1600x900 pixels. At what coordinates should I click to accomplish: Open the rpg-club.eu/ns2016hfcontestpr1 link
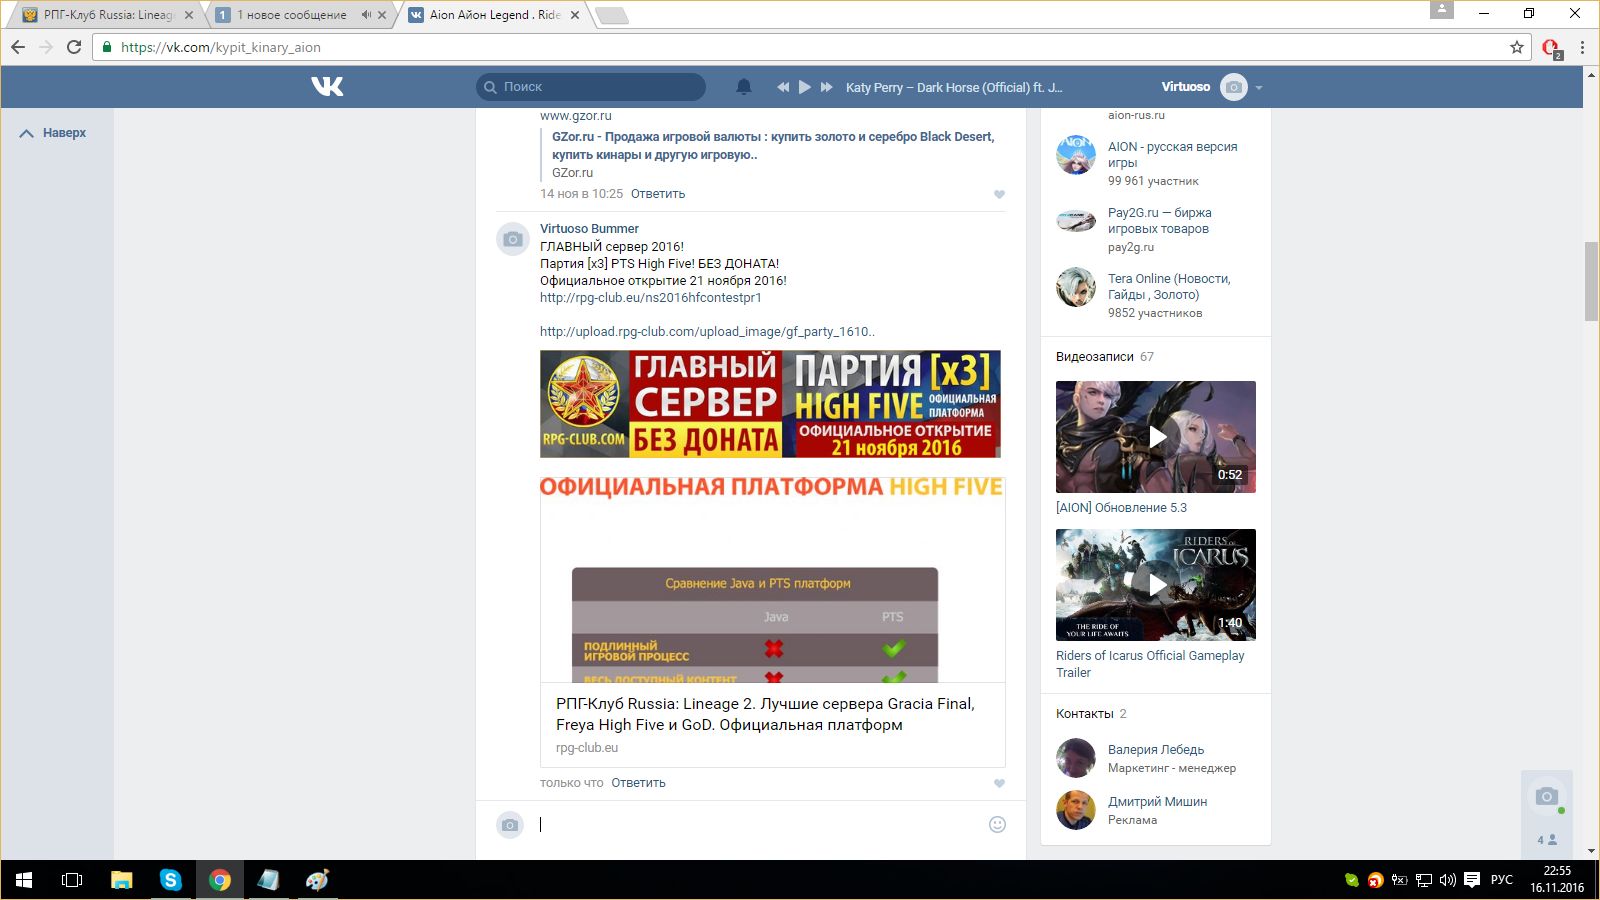650,298
